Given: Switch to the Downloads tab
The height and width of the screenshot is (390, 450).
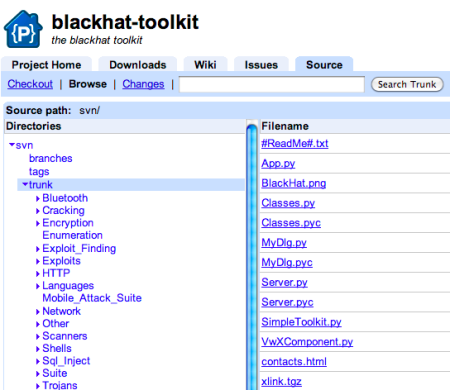Looking at the screenshot, I should click(x=138, y=64).
